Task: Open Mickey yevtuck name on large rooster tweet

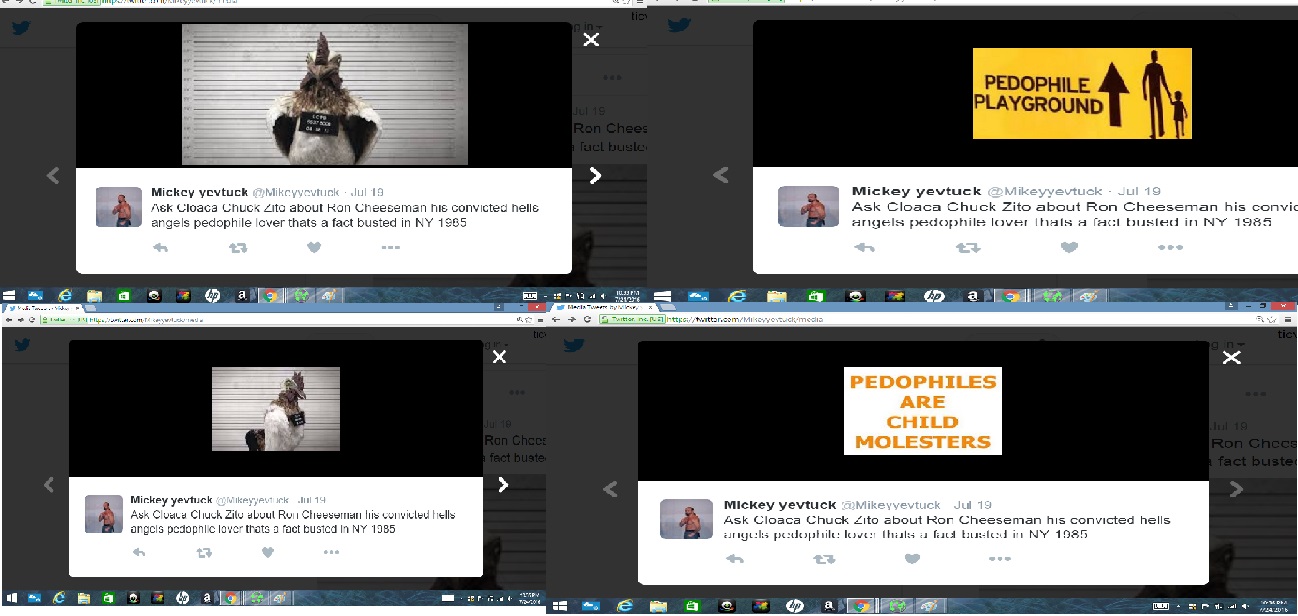Action: tap(198, 192)
